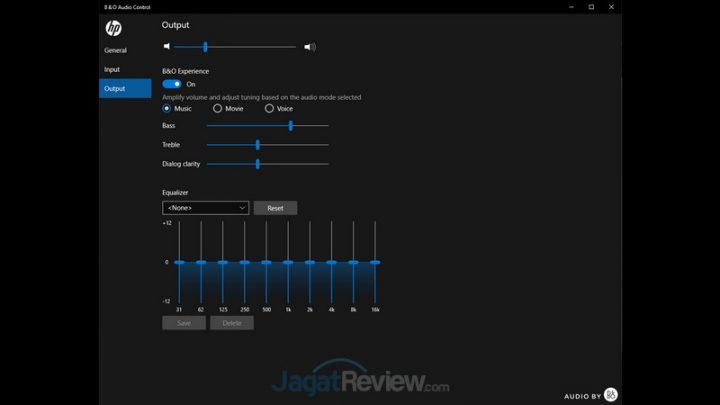Click the HP logo icon

(x=113, y=28)
